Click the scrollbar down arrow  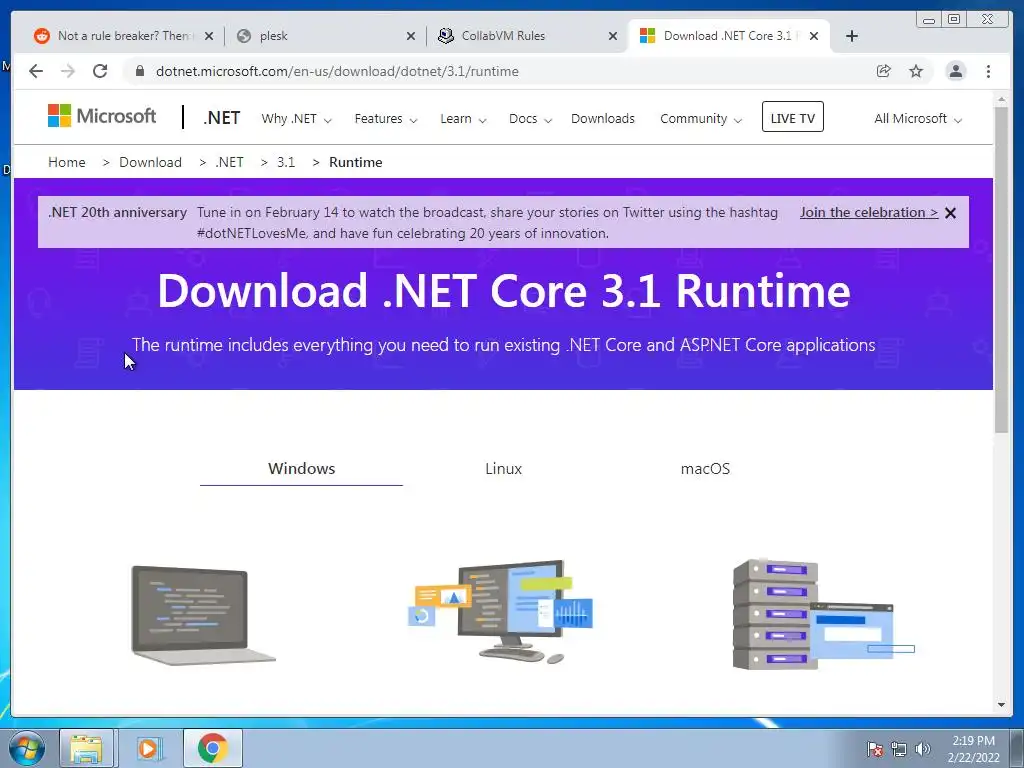point(1002,705)
